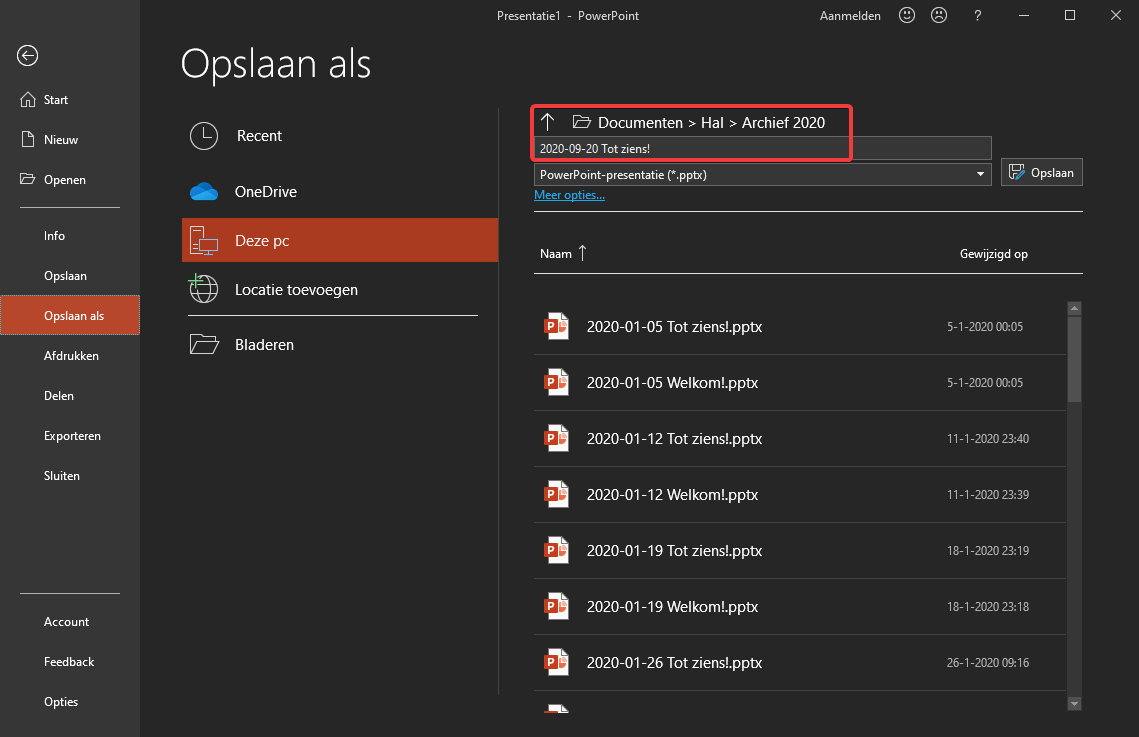Open the Afdrukken menu item
Viewport: 1139px width, 737px height.
tap(70, 356)
